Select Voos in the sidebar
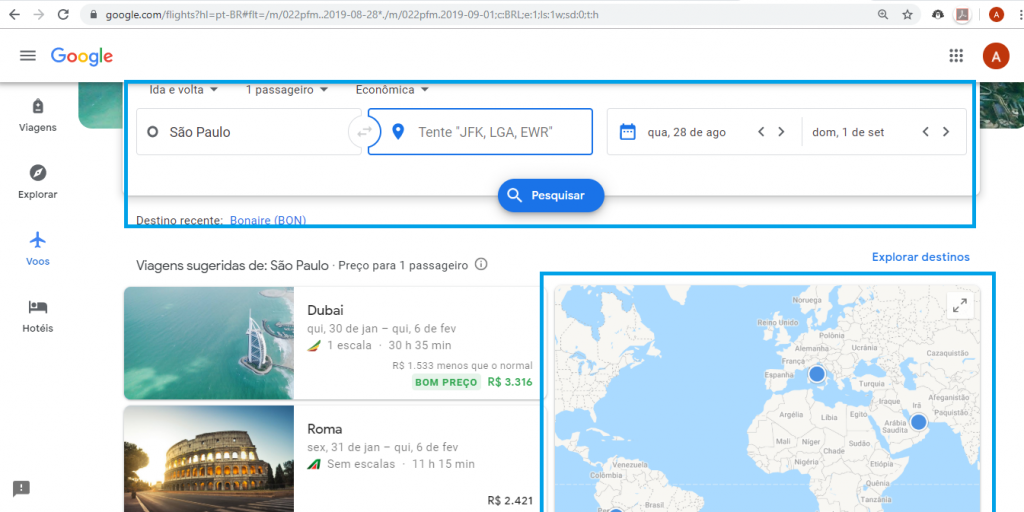 pyautogui.click(x=38, y=249)
